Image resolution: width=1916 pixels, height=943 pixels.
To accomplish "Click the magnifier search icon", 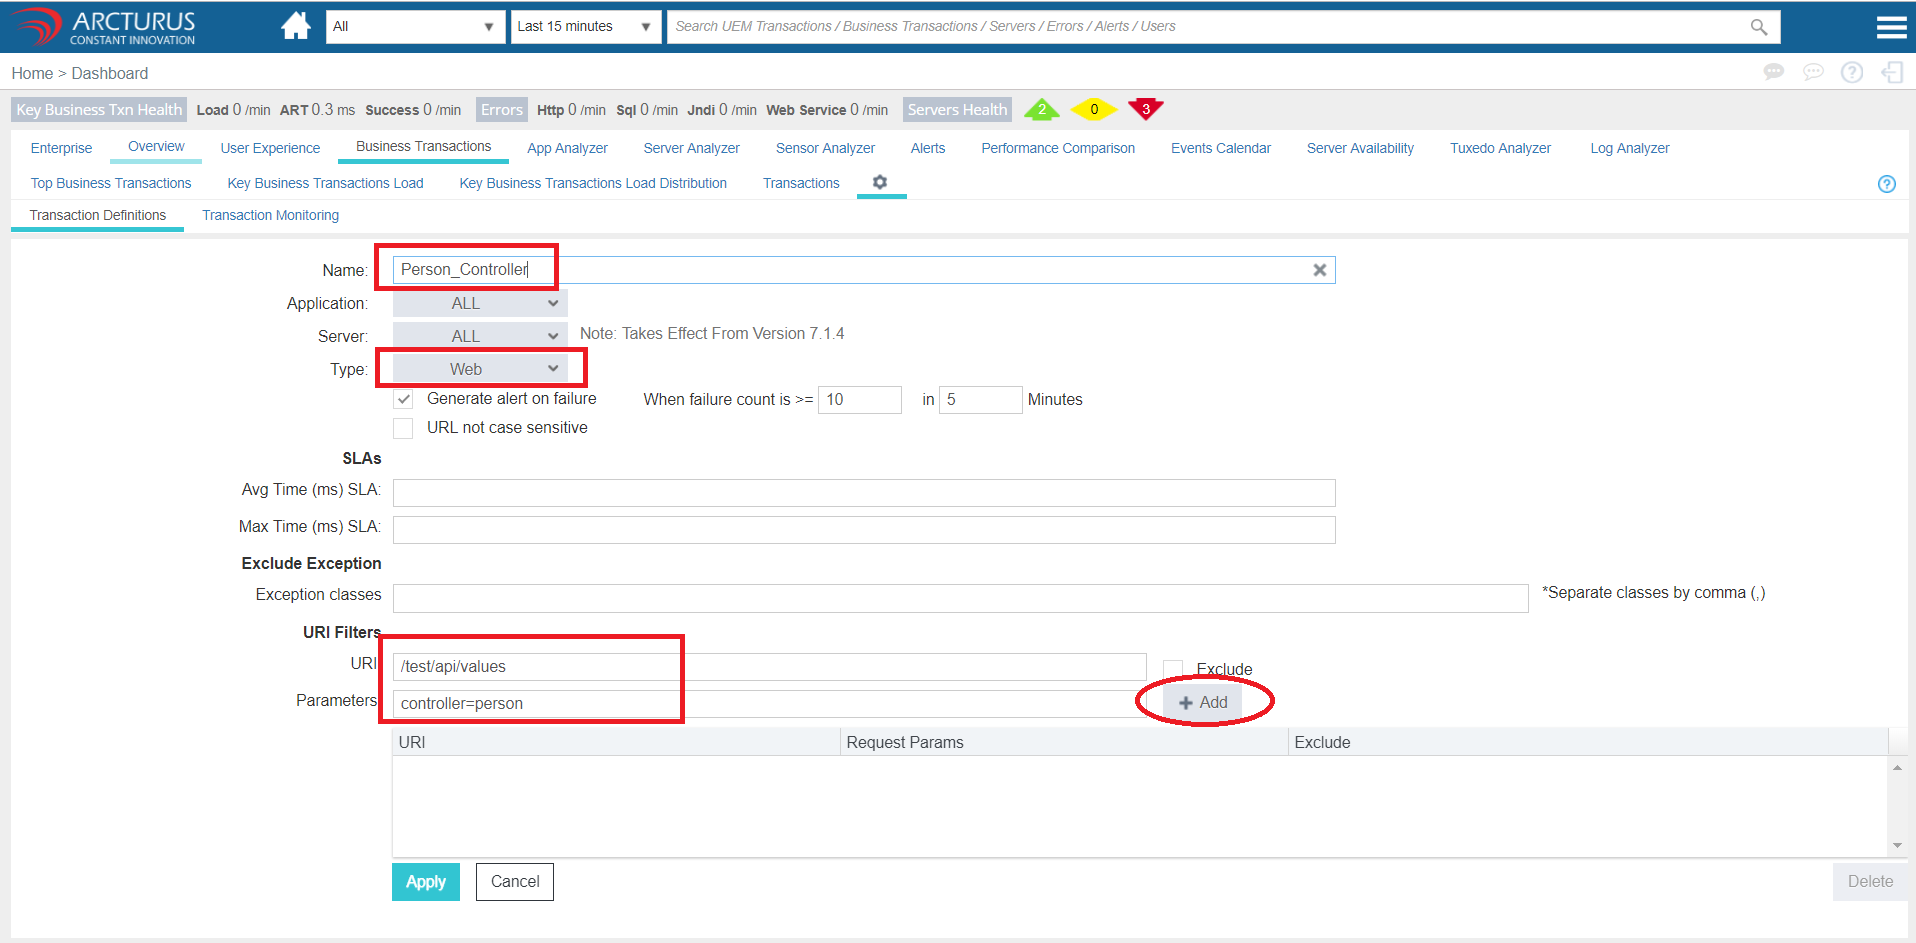I will 1758,27.
